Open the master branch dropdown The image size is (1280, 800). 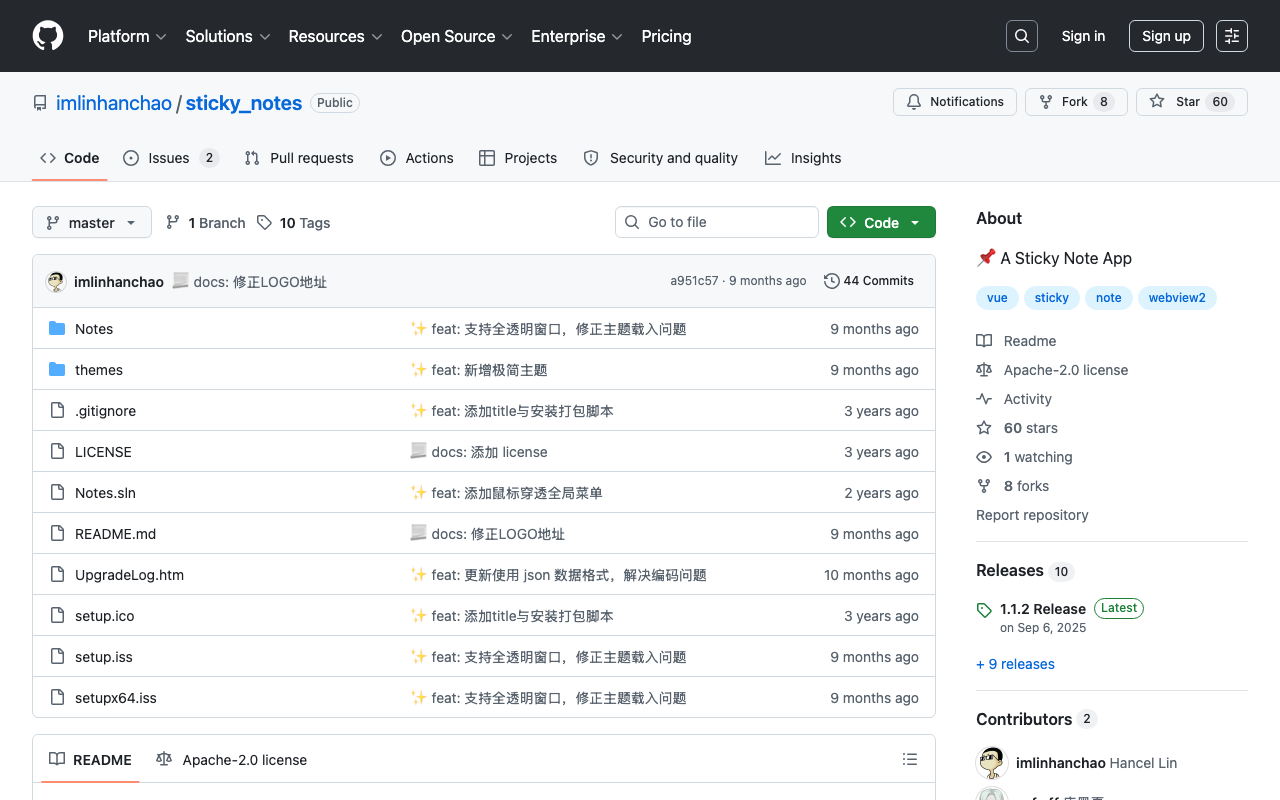[x=92, y=222]
